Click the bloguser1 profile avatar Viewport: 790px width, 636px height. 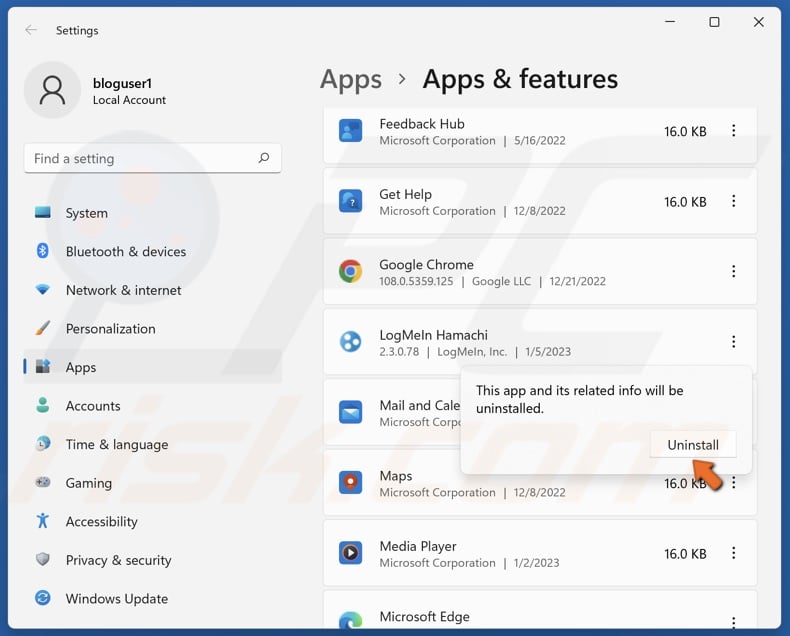(52, 90)
